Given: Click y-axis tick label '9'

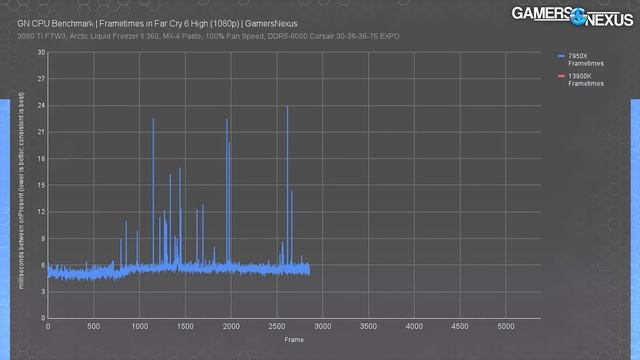Looking at the screenshot, I should [x=43, y=238].
